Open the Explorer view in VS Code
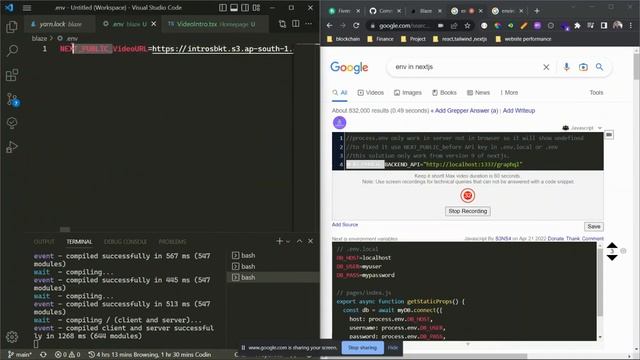Image resolution: width=640 pixels, height=360 pixels. (x=12, y=27)
